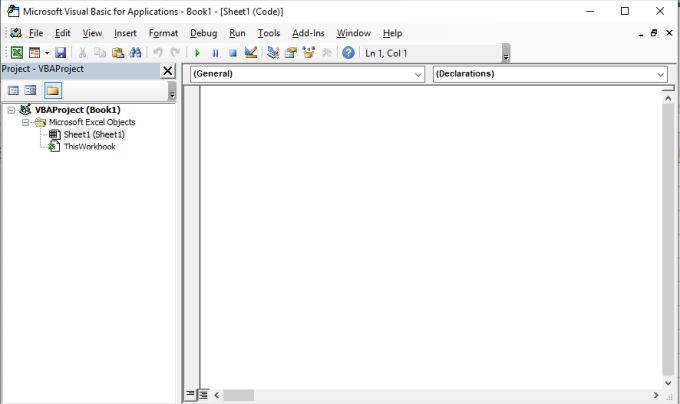Image resolution: width=680 pixels, height=404 pixels.
Task: Click the Break pause icon
Action: pyautogui.click(x=215, y=53)
